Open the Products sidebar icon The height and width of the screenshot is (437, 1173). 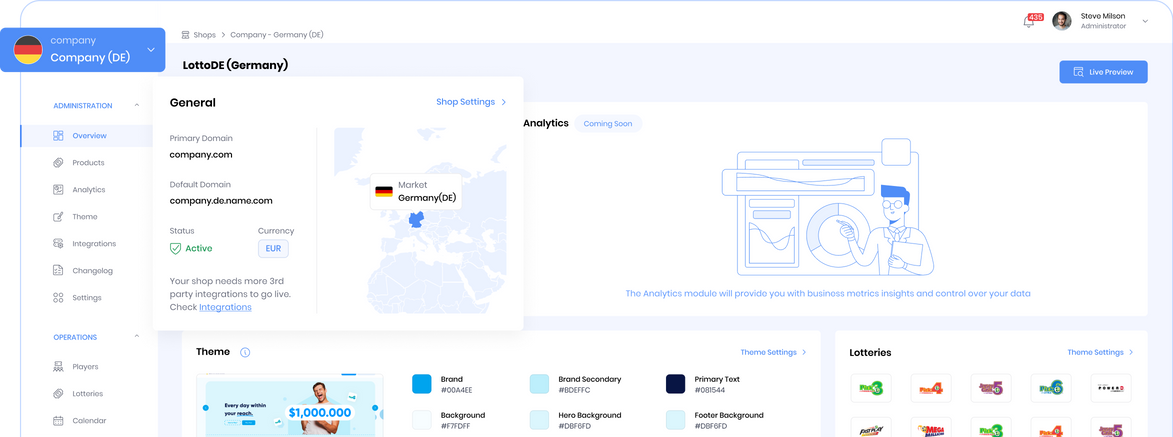click(x=59, y=163)
